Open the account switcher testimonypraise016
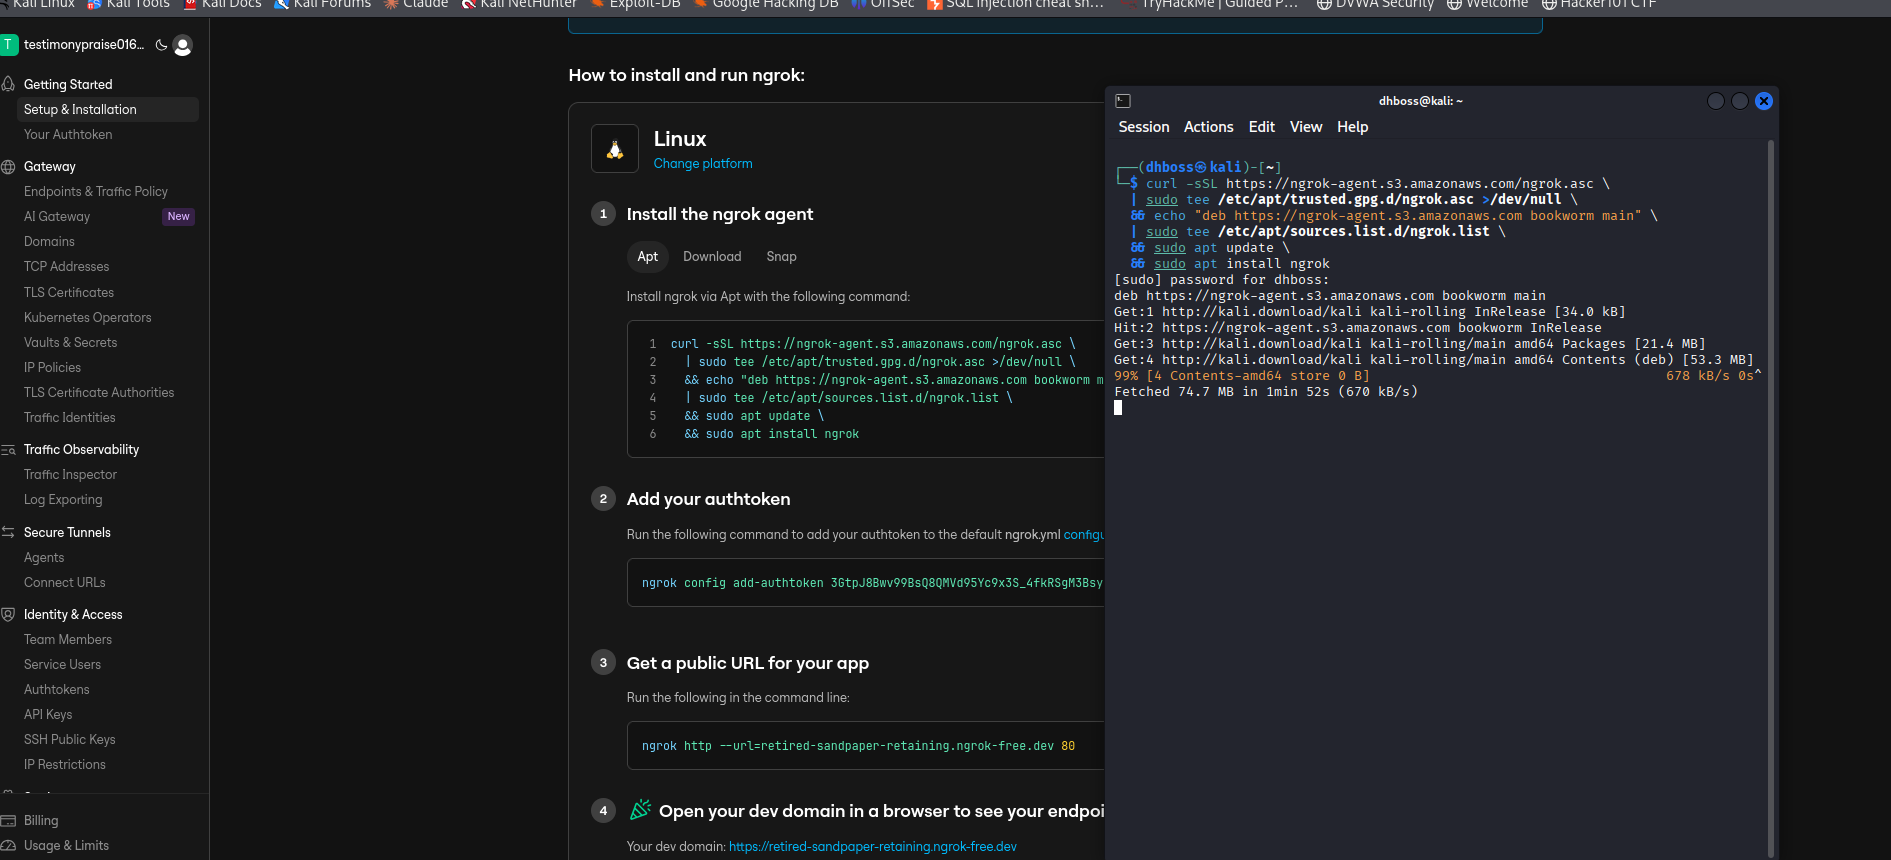The width and height of the screenshot is (1891, 860). 84,45
